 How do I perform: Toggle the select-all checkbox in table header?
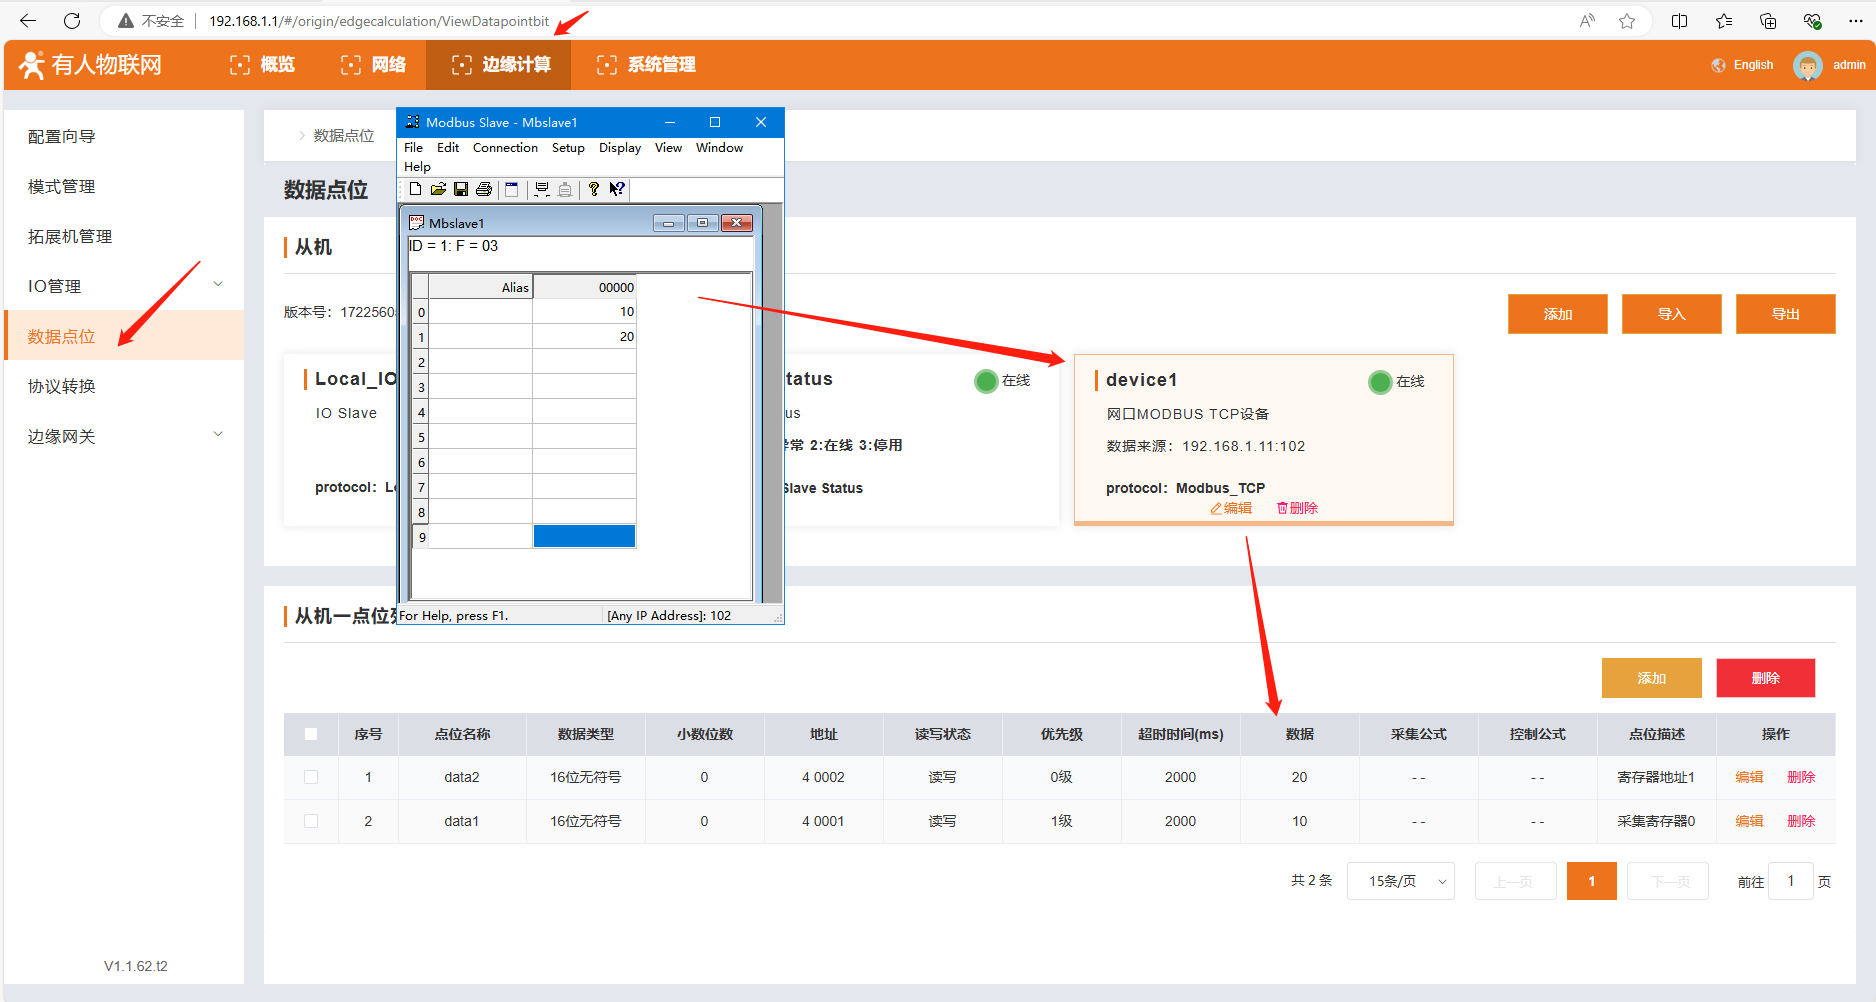click(x=311, y=734)
